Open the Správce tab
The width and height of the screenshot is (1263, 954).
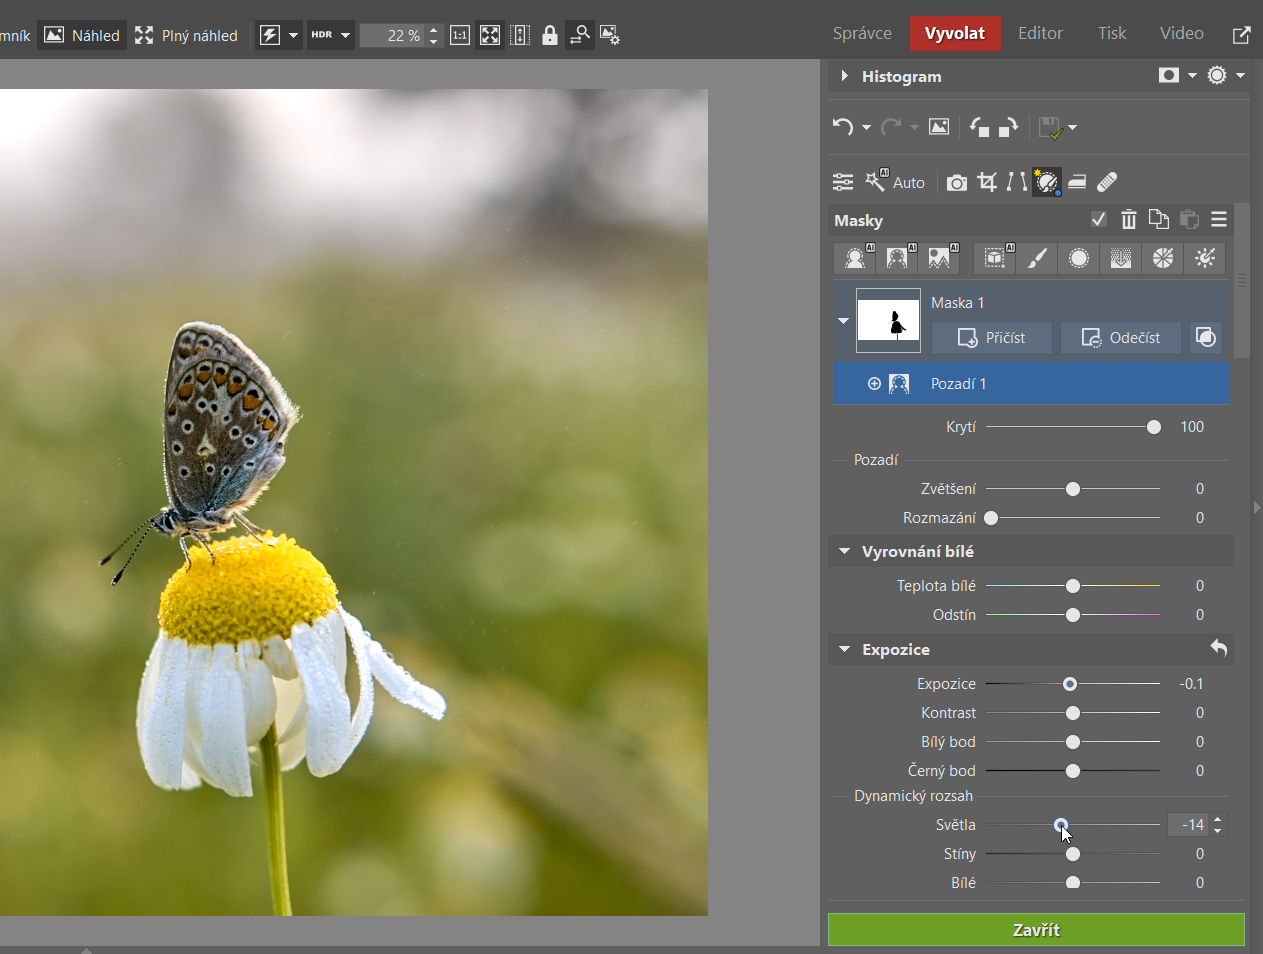tap(862, 33)
